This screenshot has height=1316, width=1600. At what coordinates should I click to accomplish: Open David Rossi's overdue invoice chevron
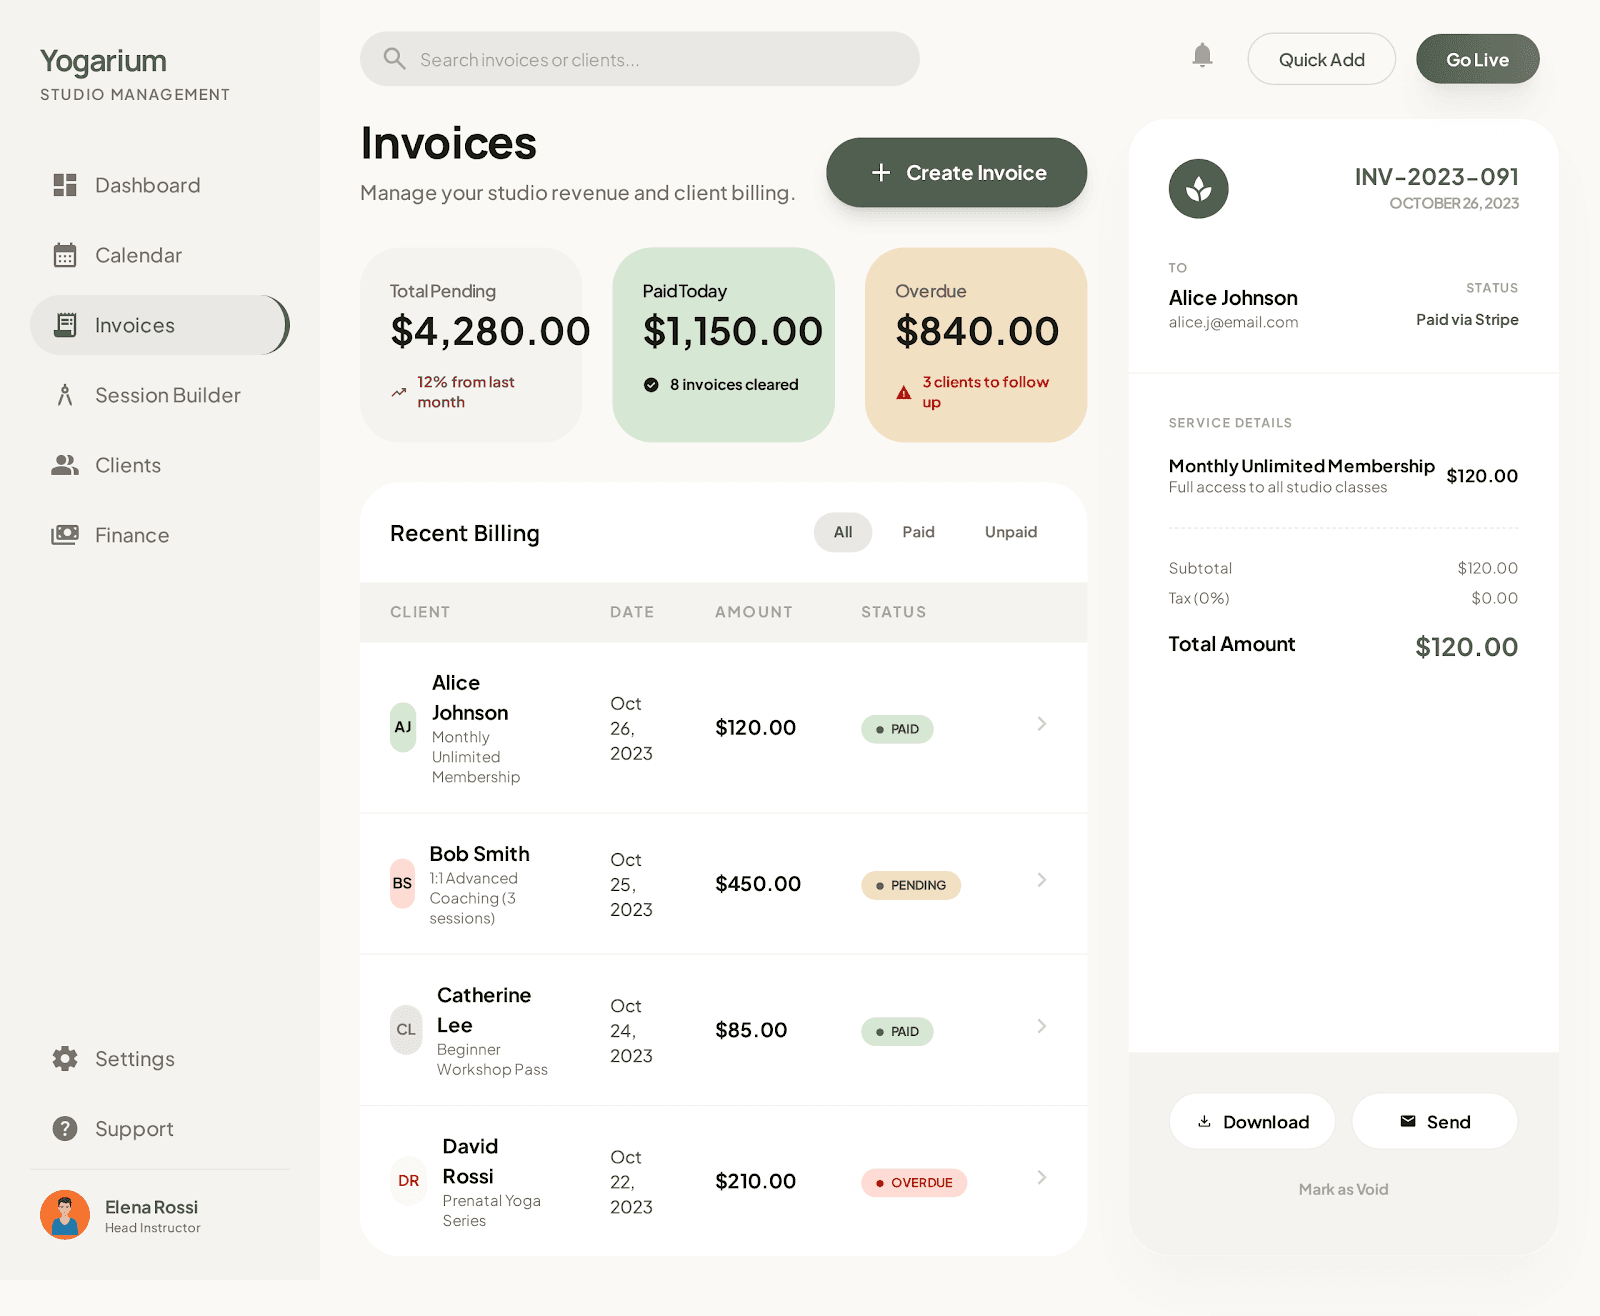[x=1042, y=1177]
